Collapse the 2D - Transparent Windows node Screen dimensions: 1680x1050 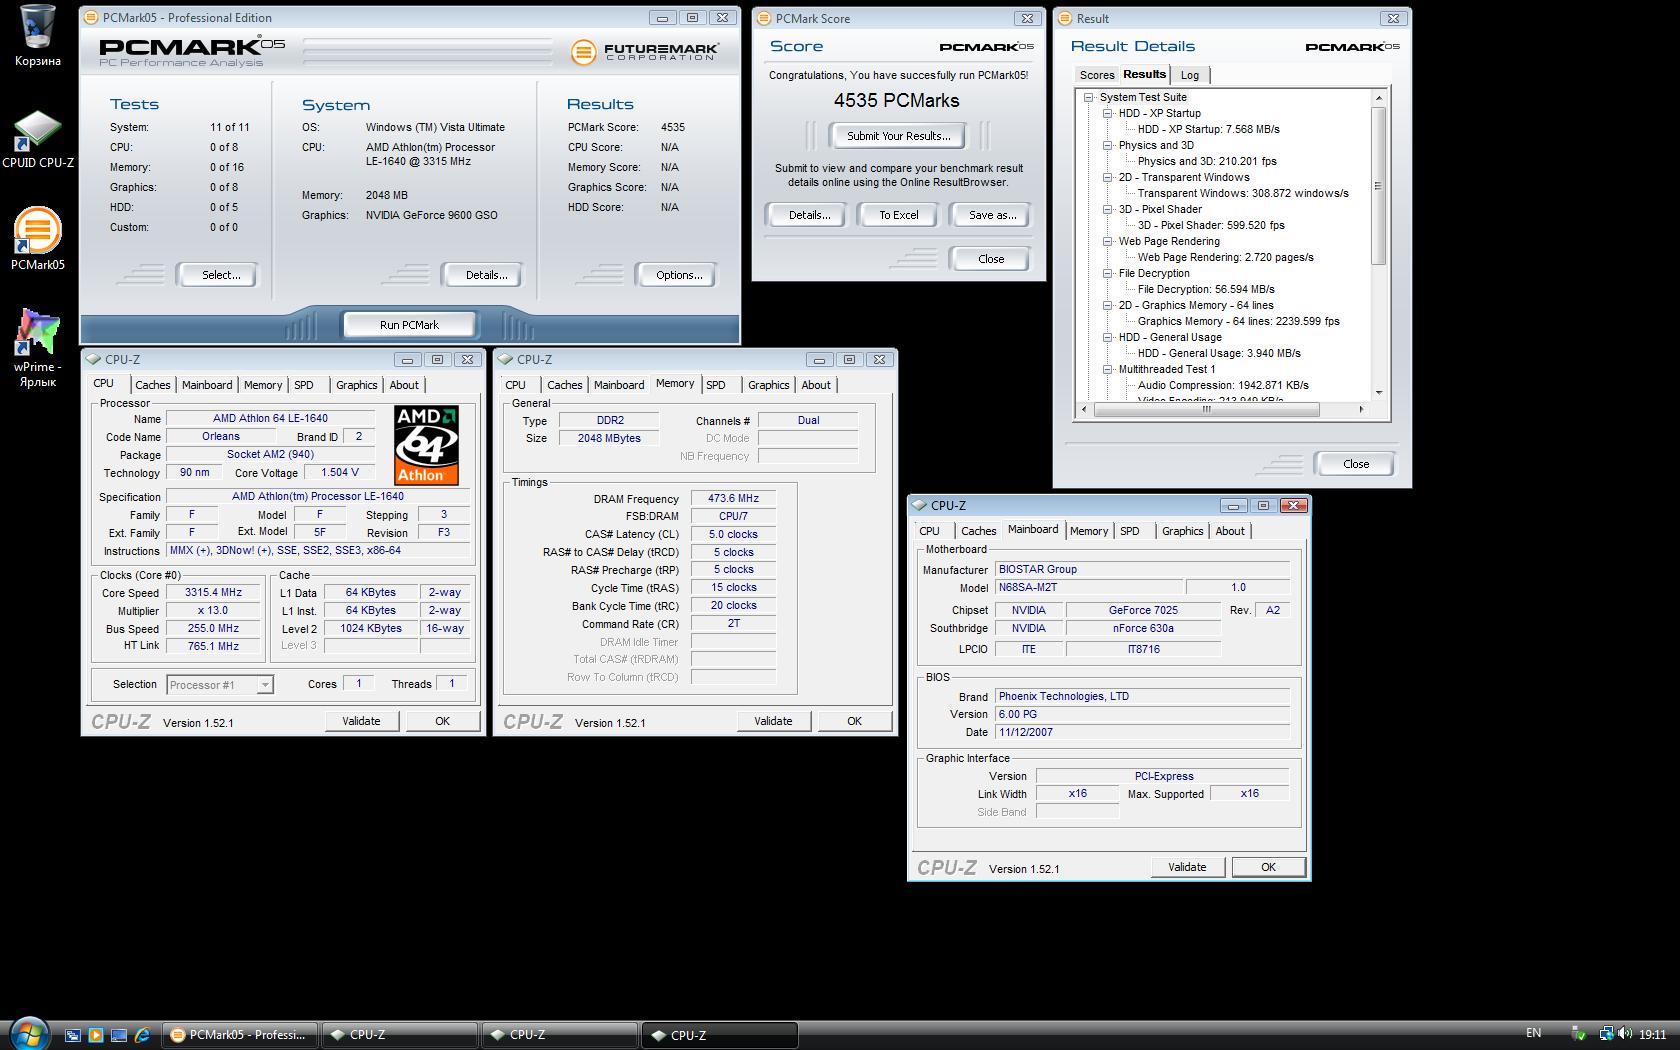point(1107,177)
